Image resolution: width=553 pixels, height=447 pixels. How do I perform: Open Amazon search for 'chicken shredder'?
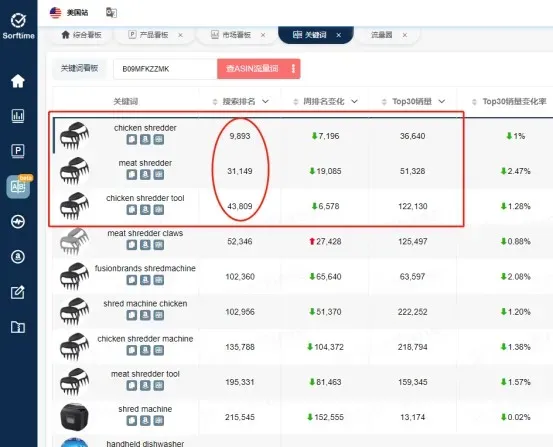click(x=145, y=139)
